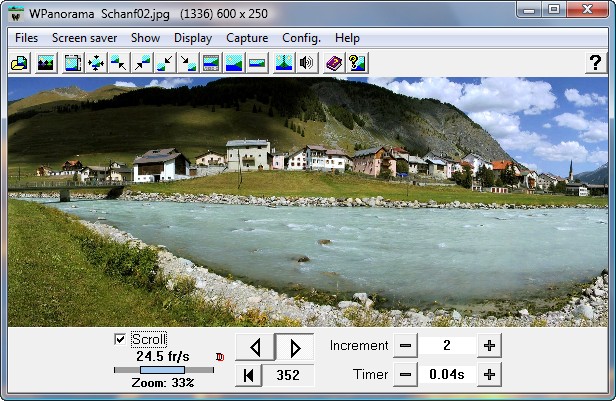Click the small red marker beside frame rate
The image size is (616, 401).
point(220,357)
